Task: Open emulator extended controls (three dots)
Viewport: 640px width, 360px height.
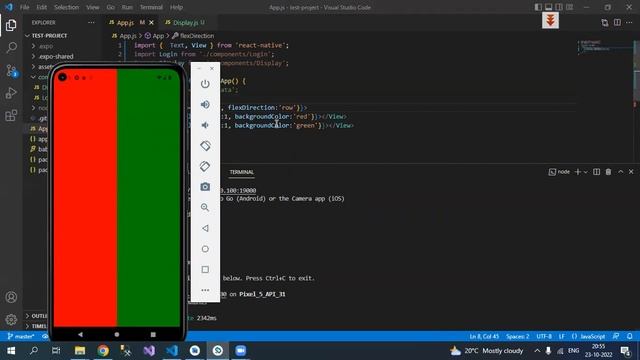Action: [x=205, y=290]
